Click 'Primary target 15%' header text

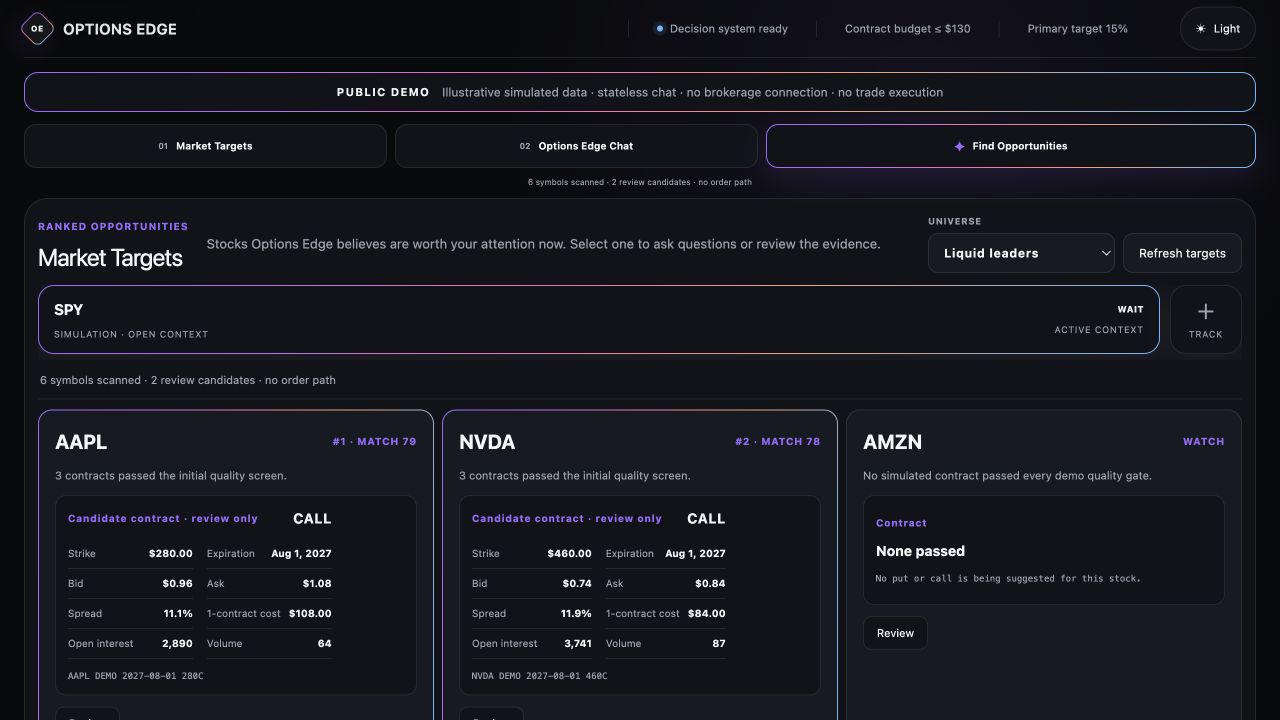pyautogui.click(x=1077, y=29)
